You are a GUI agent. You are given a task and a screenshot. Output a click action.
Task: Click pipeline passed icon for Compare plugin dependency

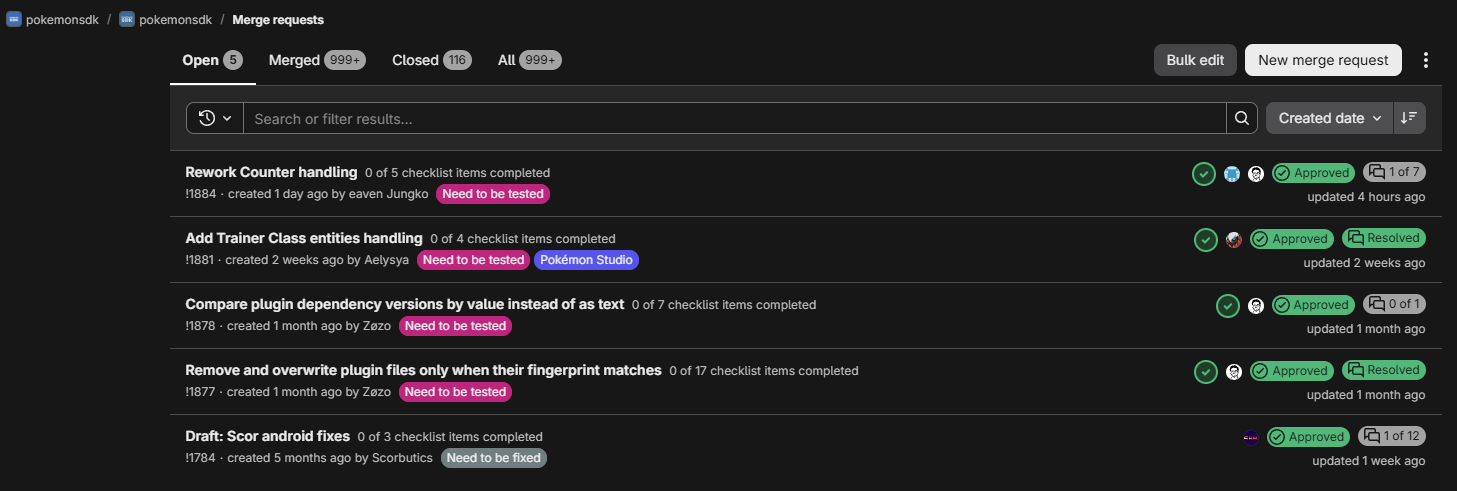tap(1228, 306)
